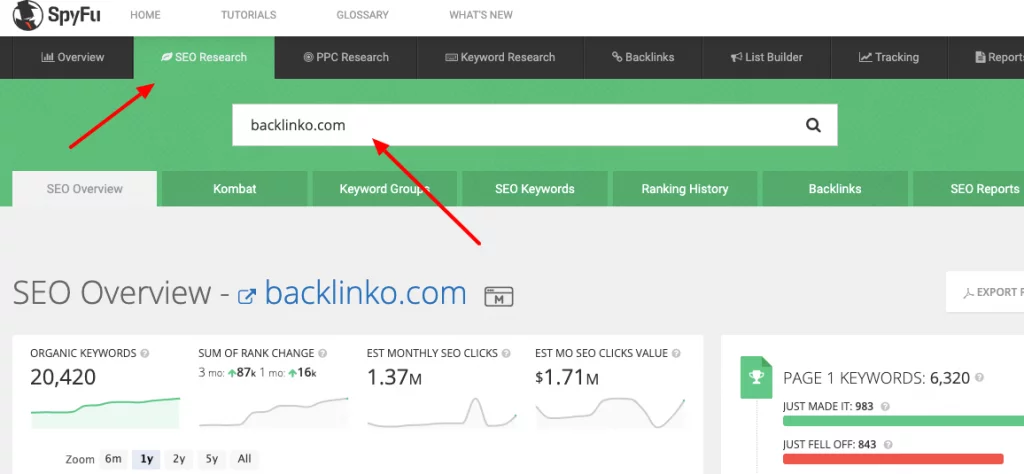Click the help icon next to JUST MADE IT
This screenshot has height=474, width=1024.
tap(885, 406)
